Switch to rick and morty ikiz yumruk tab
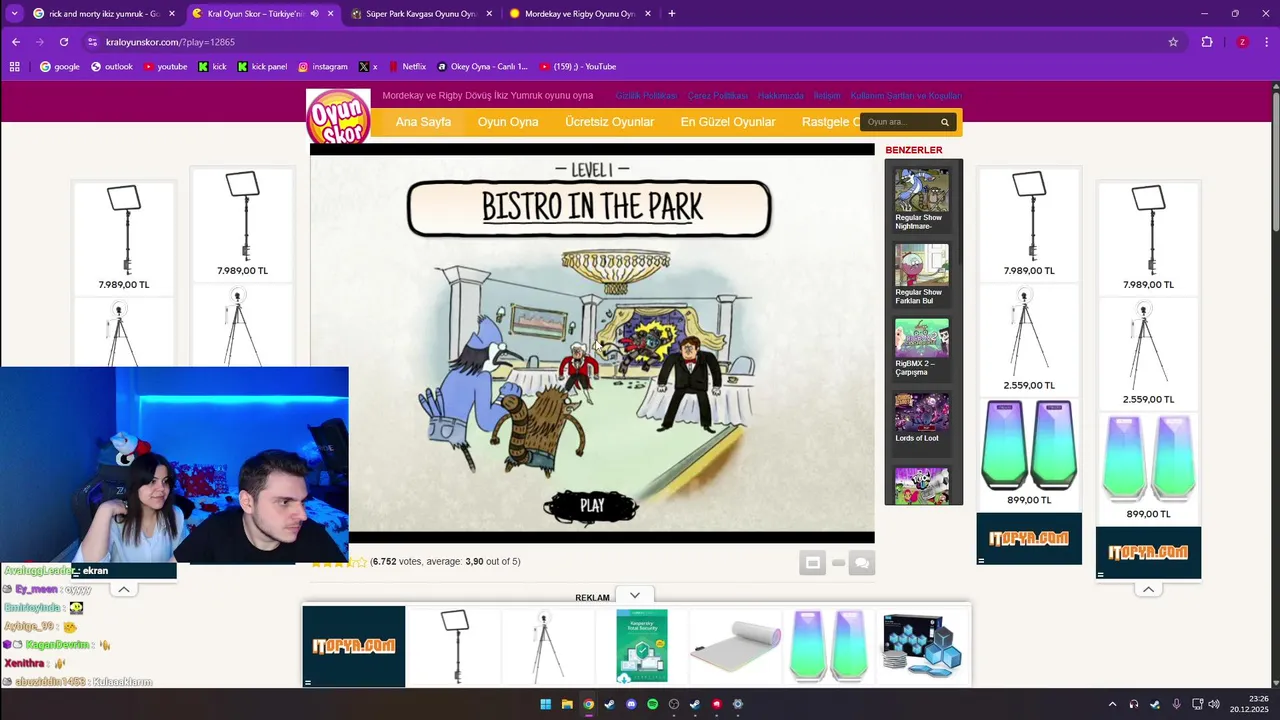The height and width of the screenshot is (720, 1280). click(x=105, y=14)
